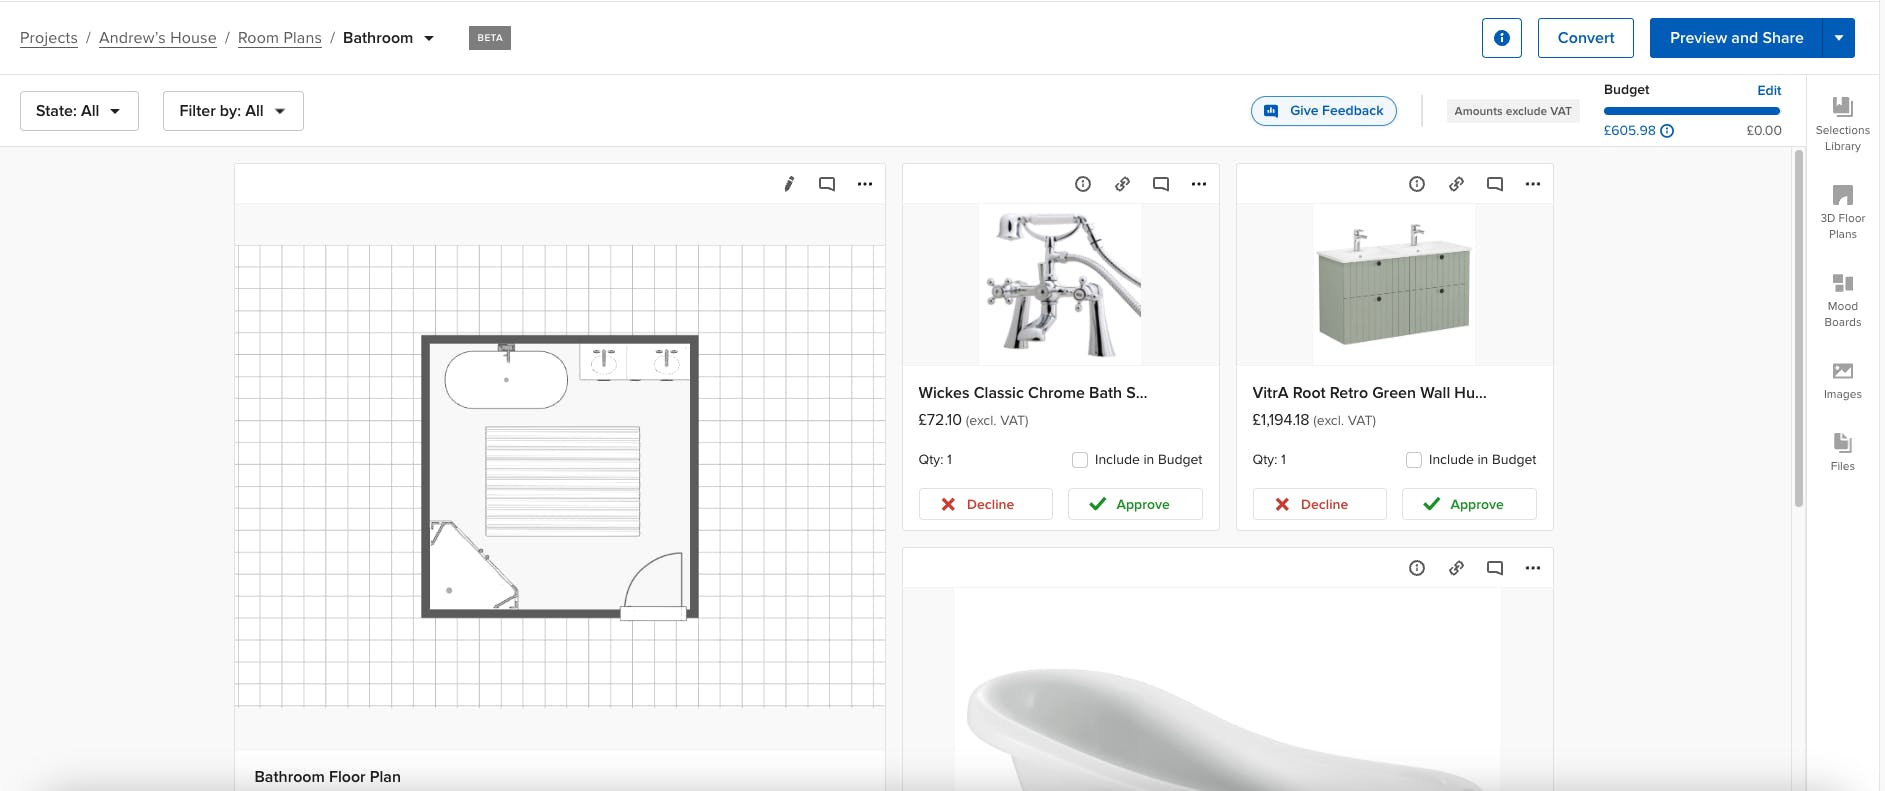This screenshot has width=1885, height=791.
Task: Go to Andrew's House in the breadcrumb
Action: pyautogui.click(x=158, y=38)
